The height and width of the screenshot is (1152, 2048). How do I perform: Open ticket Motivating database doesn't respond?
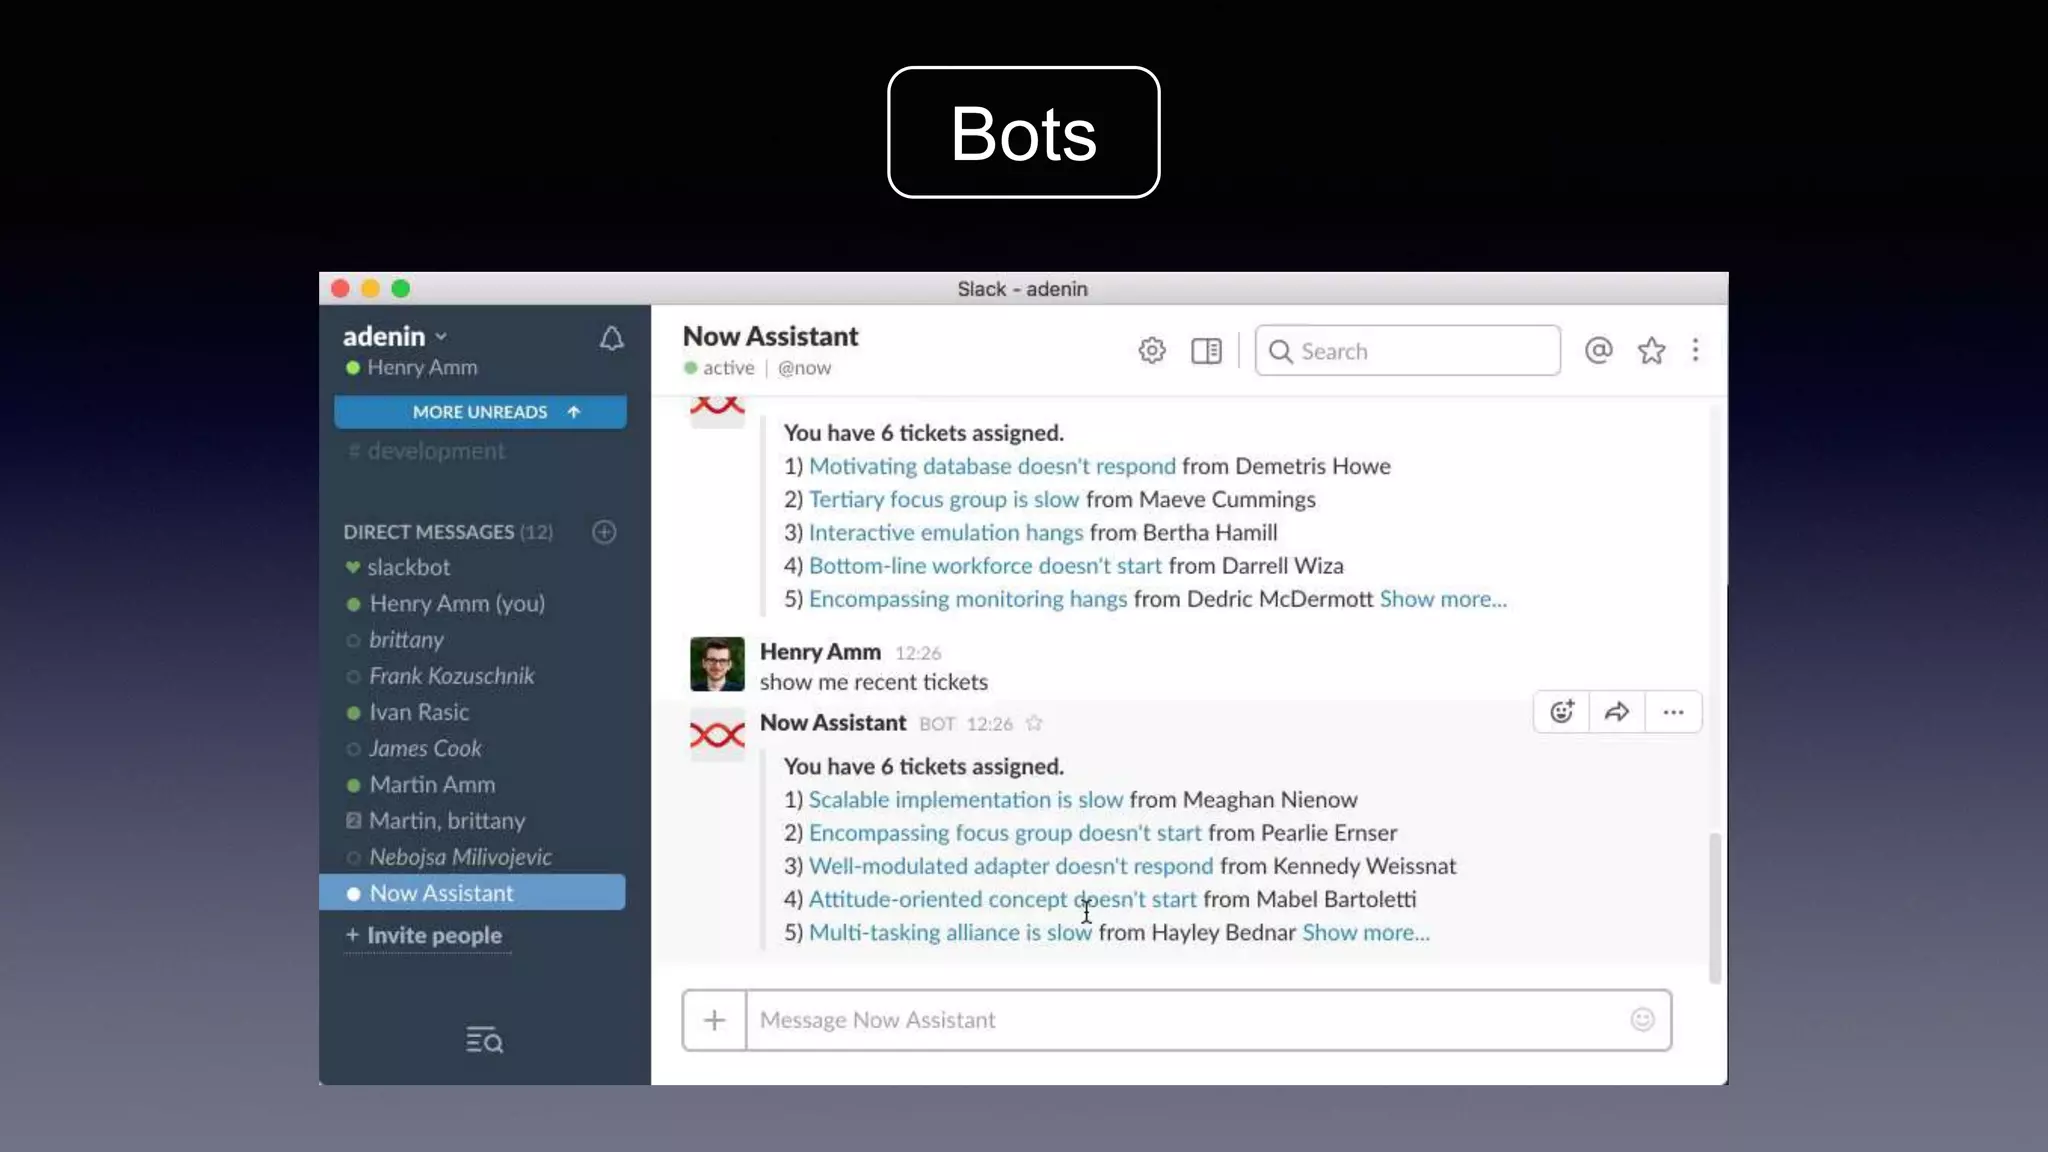coord(992,466)
